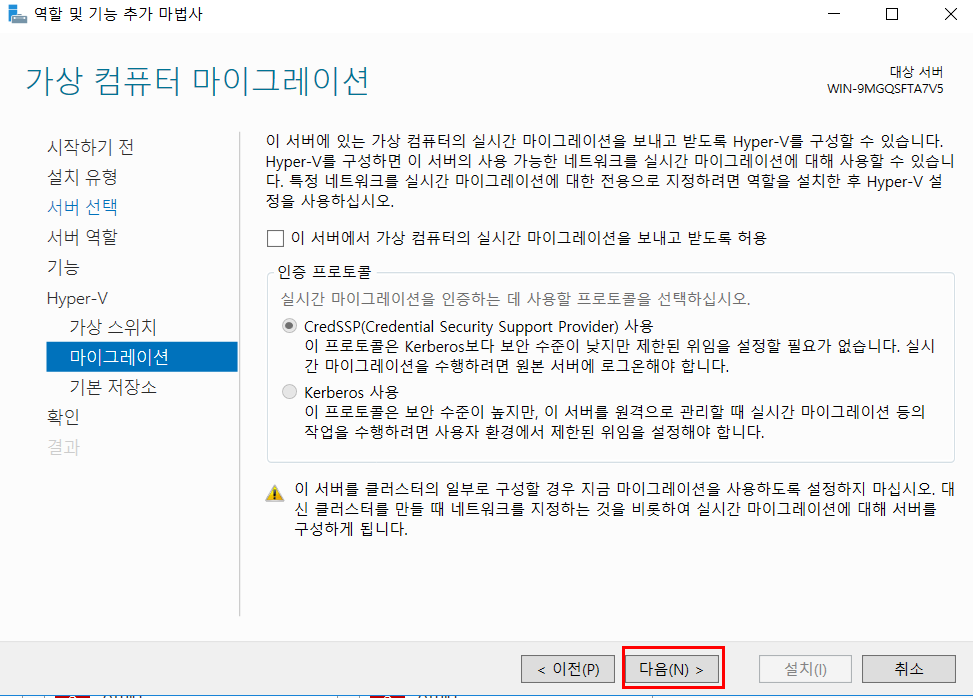Cancel the wizard with 취소 button

click(x=909, y=669)
